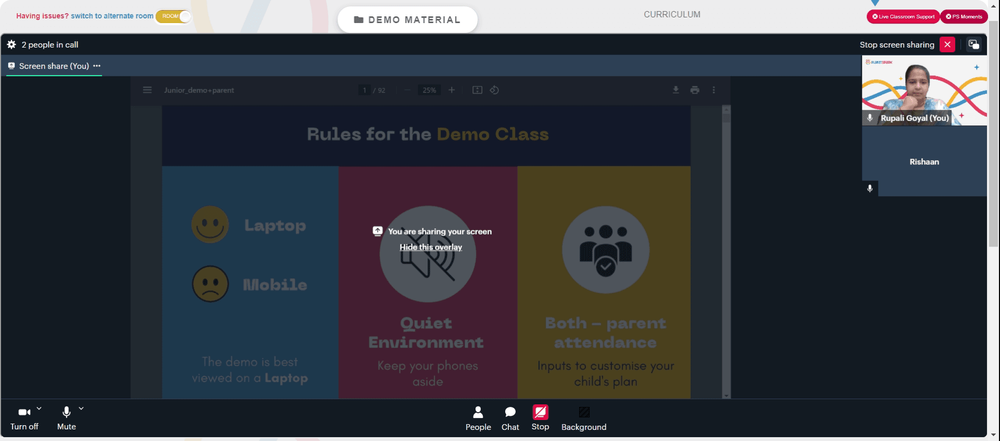This screenshot has width=1000, height=441.
Task: Click the happy Laptop smiley icon
Action: pyautogui.click(x=210, y=225)
